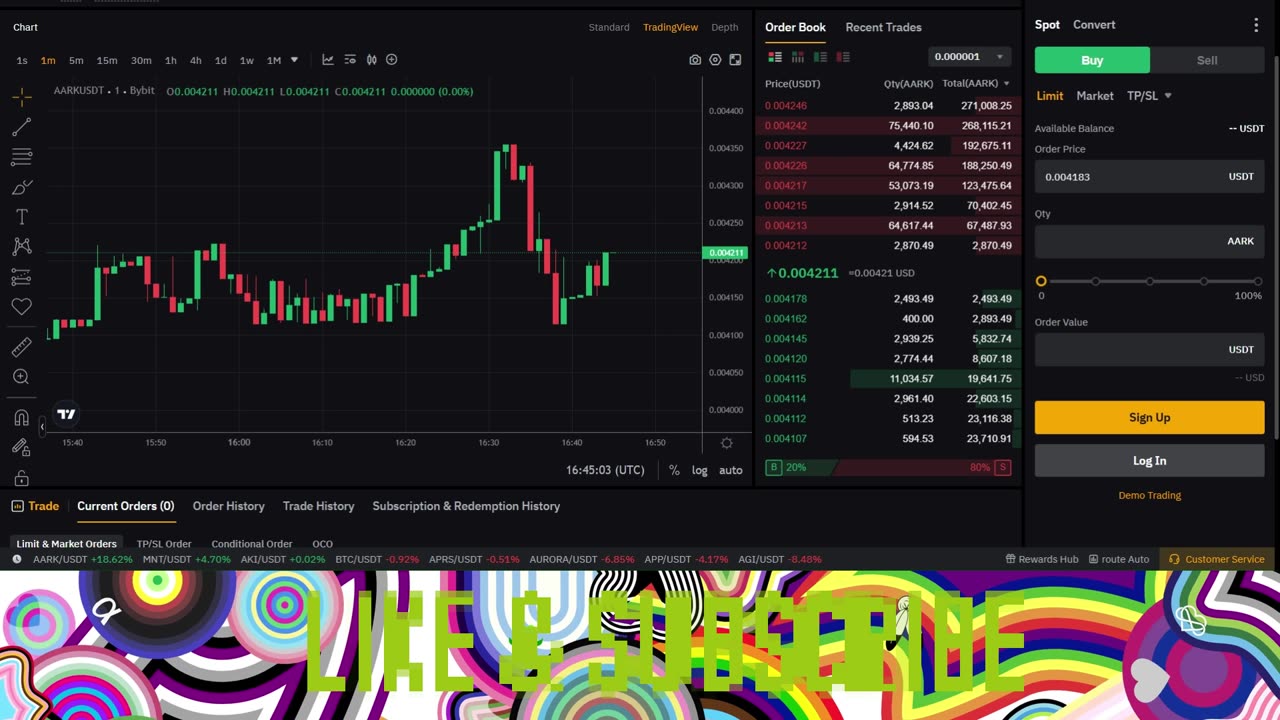Focus the Order Price input field
The height and width of the screenshot is (720, 1280).
pyautogui.click(x=1149, y=177)
